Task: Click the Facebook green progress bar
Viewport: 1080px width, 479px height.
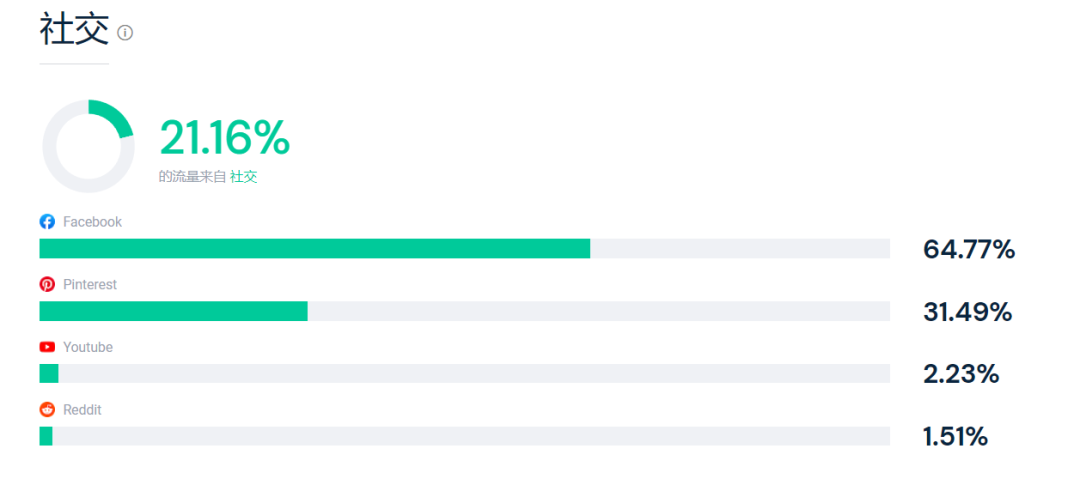Action: click(x=314, y=249)
